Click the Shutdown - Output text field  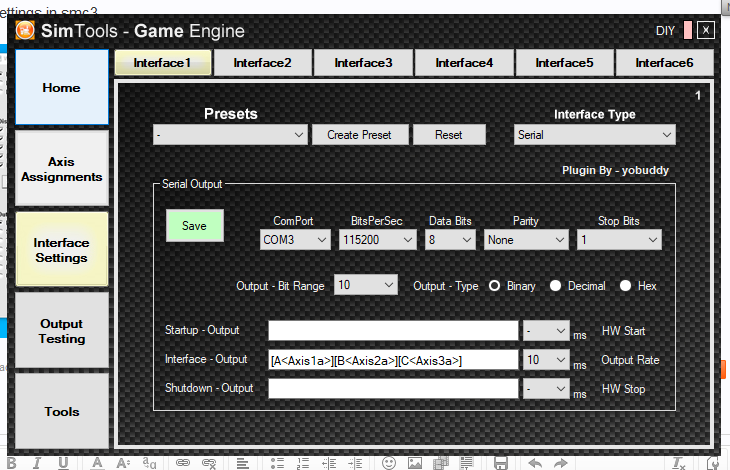393,389
